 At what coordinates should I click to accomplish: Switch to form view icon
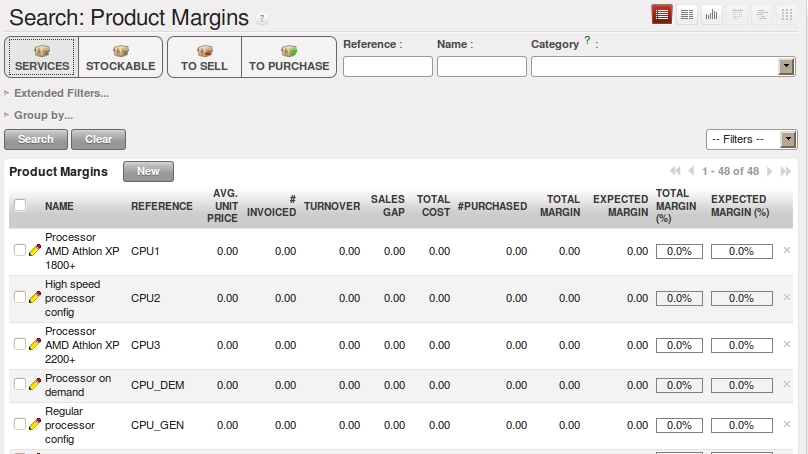[687, 14]
